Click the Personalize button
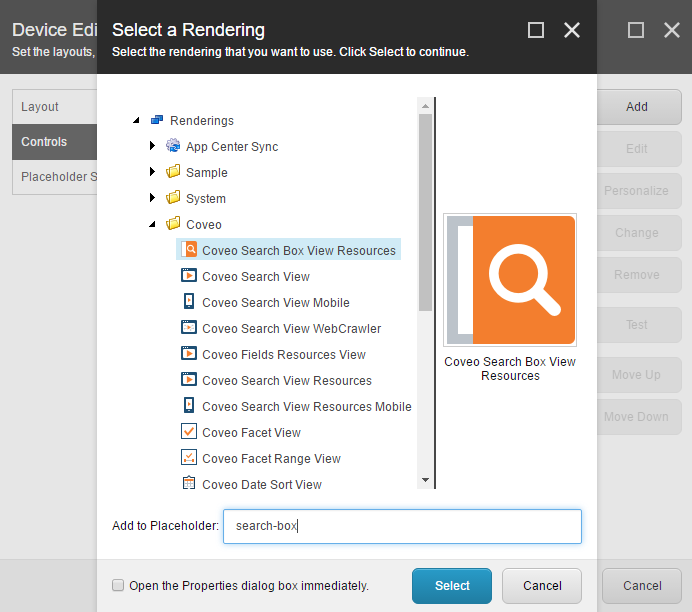The image size is (692, 612). [x=639, y=191]
